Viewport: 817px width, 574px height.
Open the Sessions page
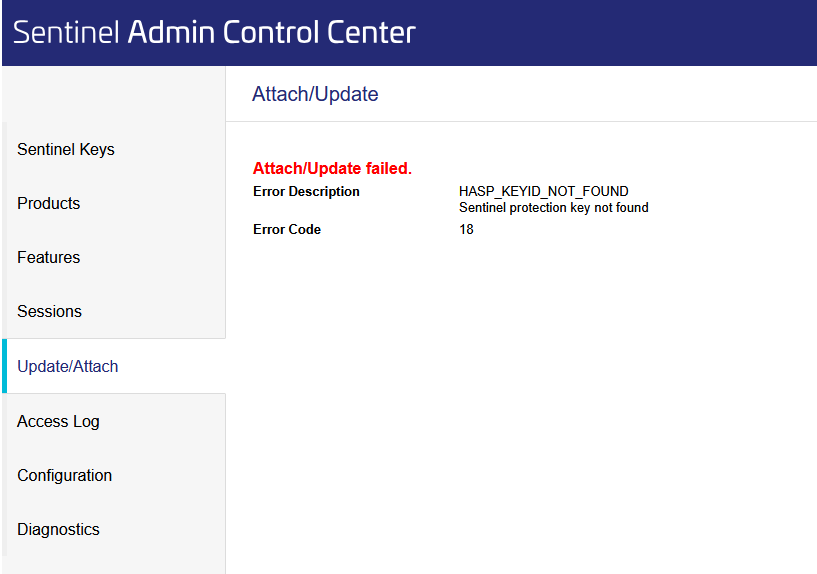click(x=50, y=312)
